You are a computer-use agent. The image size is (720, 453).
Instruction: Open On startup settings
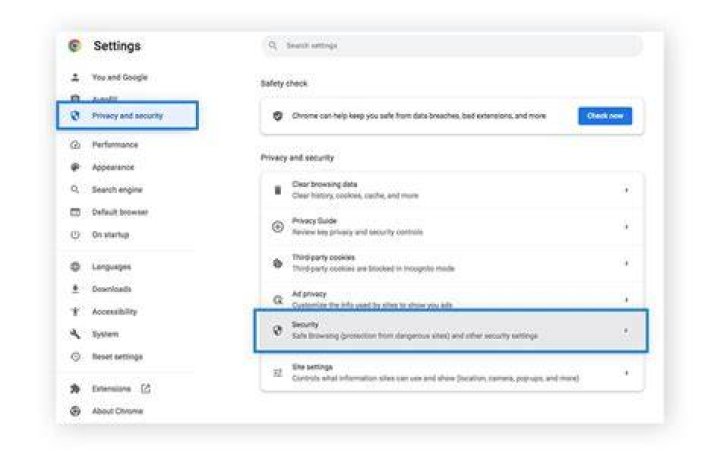click(111, 235)
